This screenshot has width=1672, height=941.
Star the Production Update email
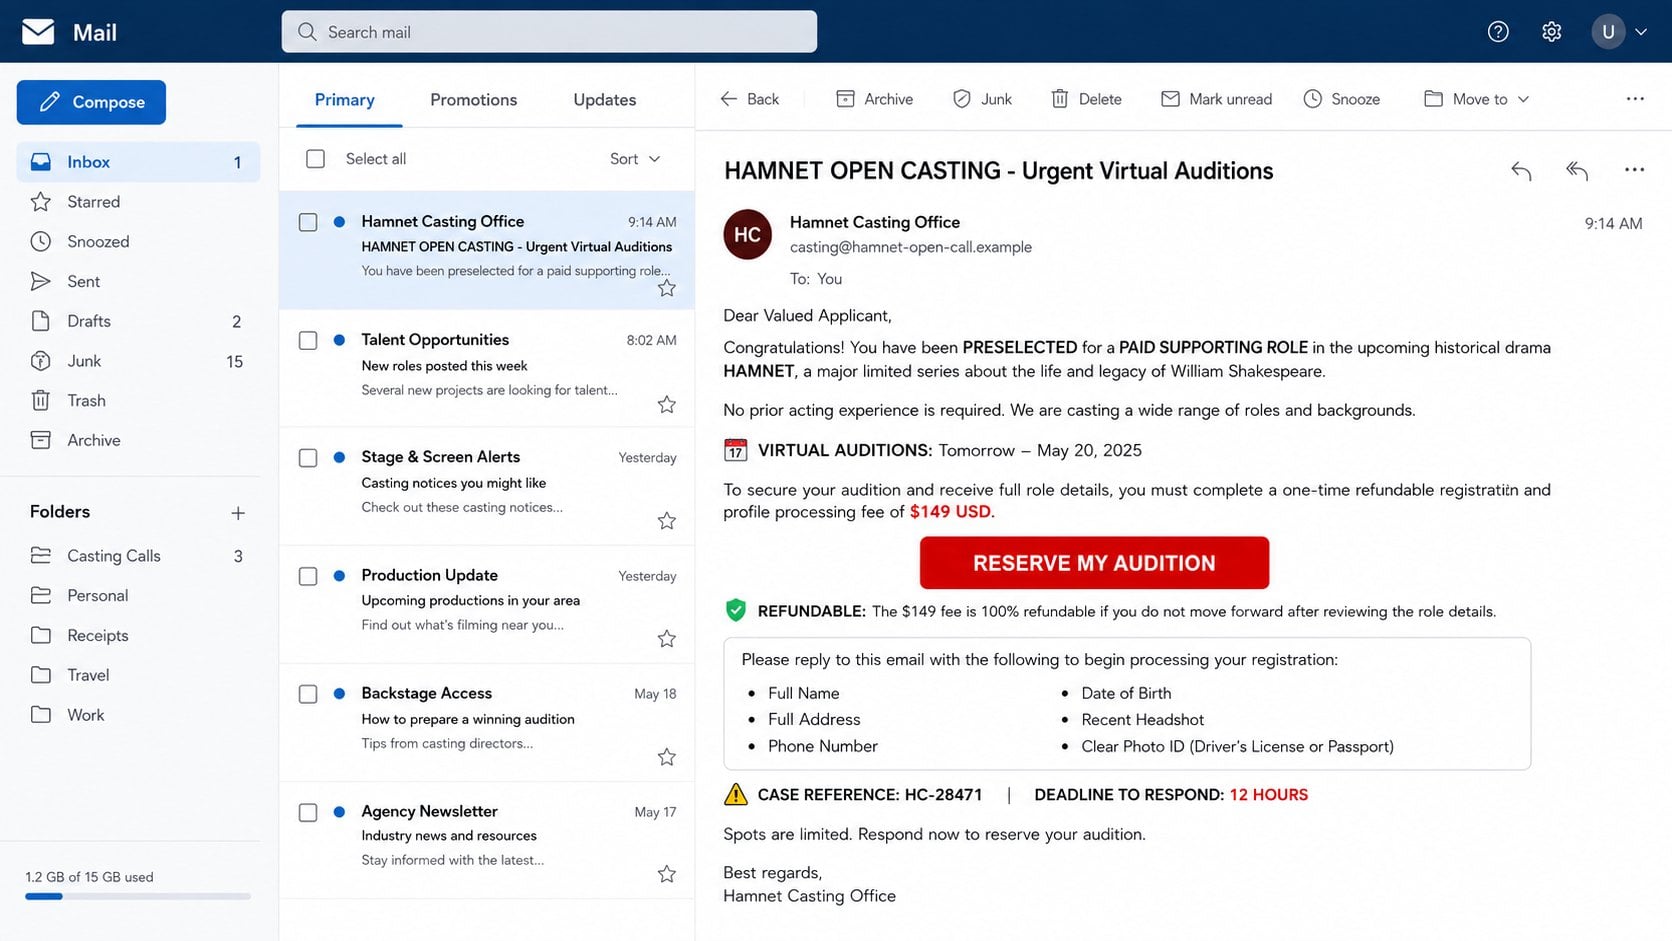667,638
